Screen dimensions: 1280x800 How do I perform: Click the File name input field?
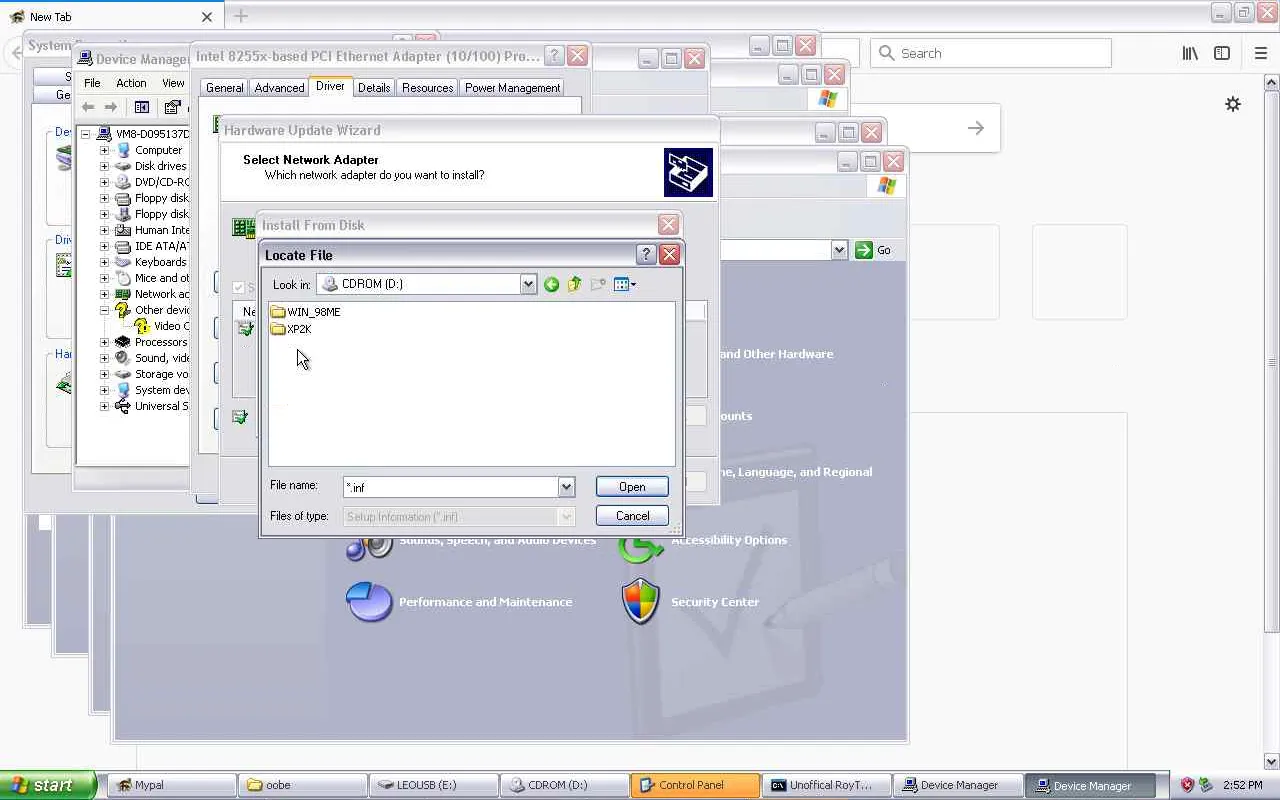coord(451,487)
